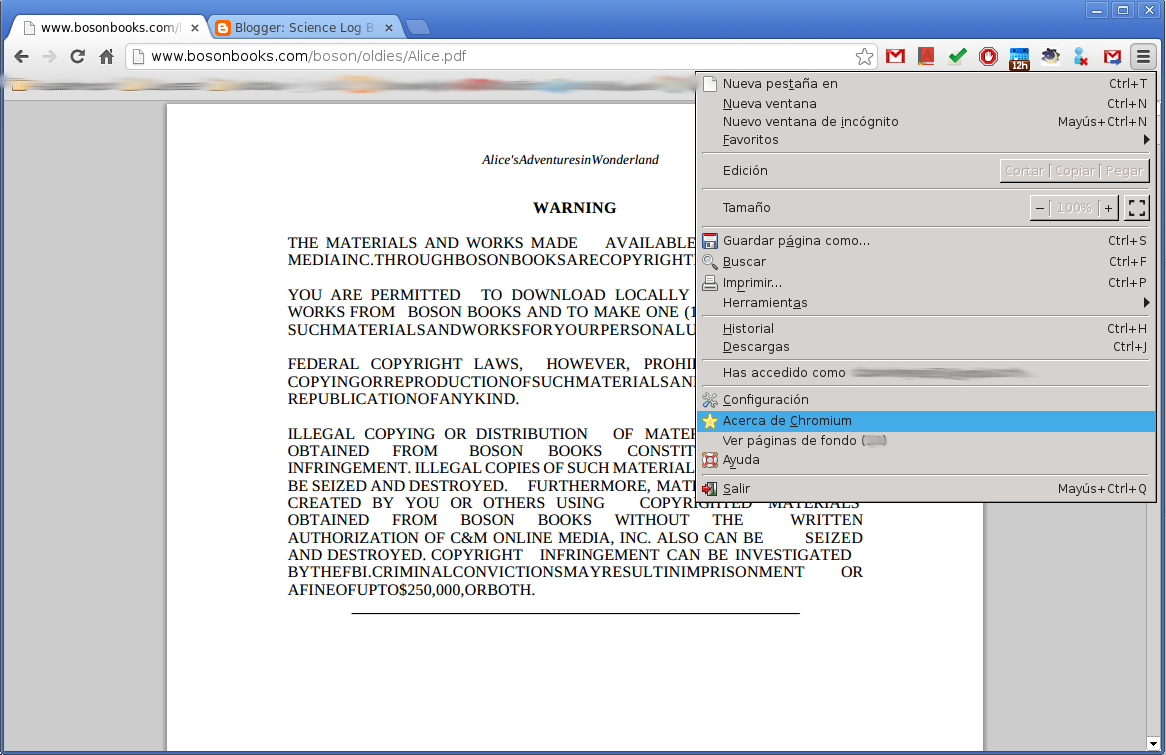Viewport: 1166px width, 755px height.
Task: Click the blue person extension icon
Action: tap(1081, 57)
